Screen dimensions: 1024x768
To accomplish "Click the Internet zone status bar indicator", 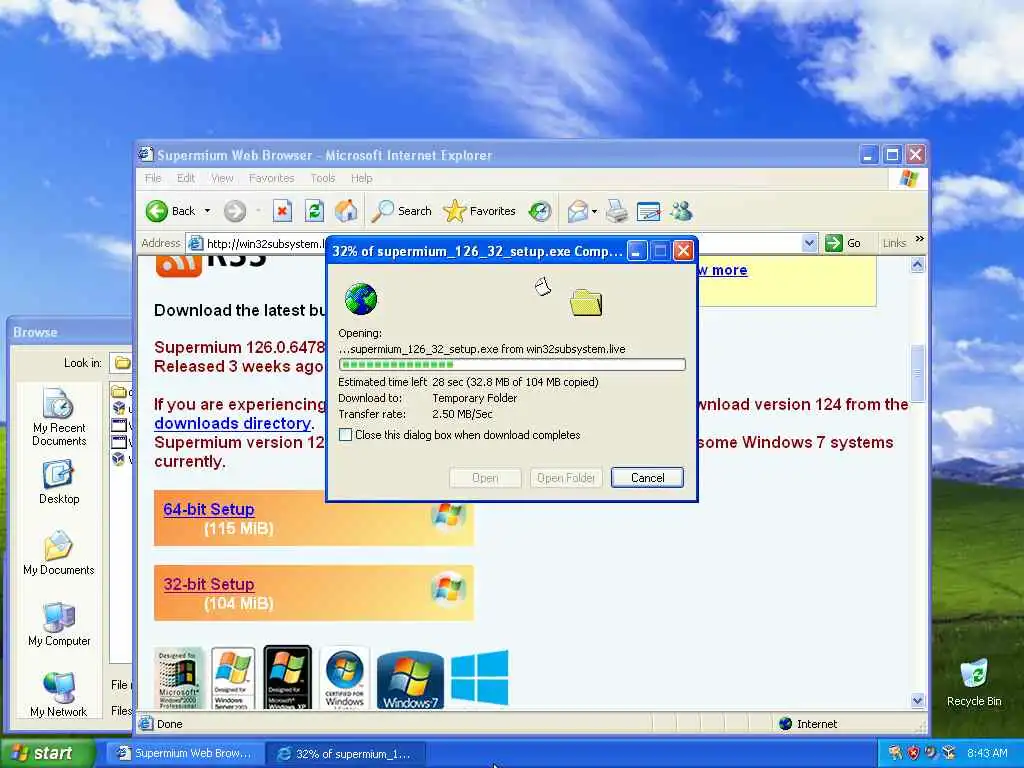I will (x=809, y=724).
